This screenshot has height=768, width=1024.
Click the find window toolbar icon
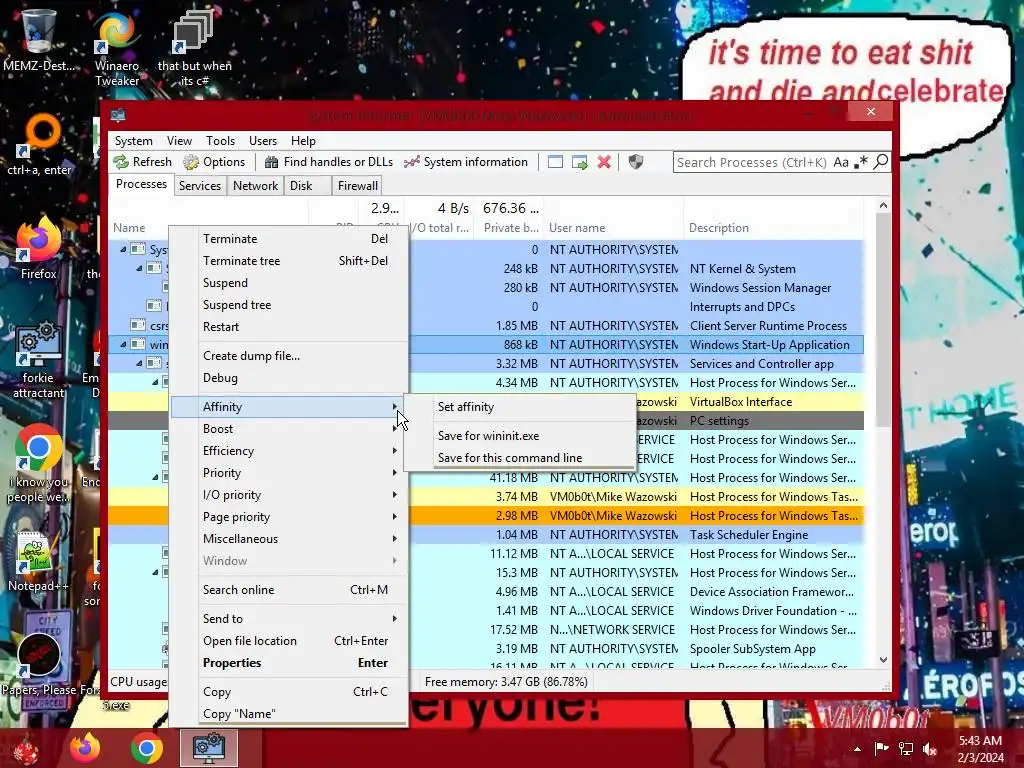click(x=555, y=162)
